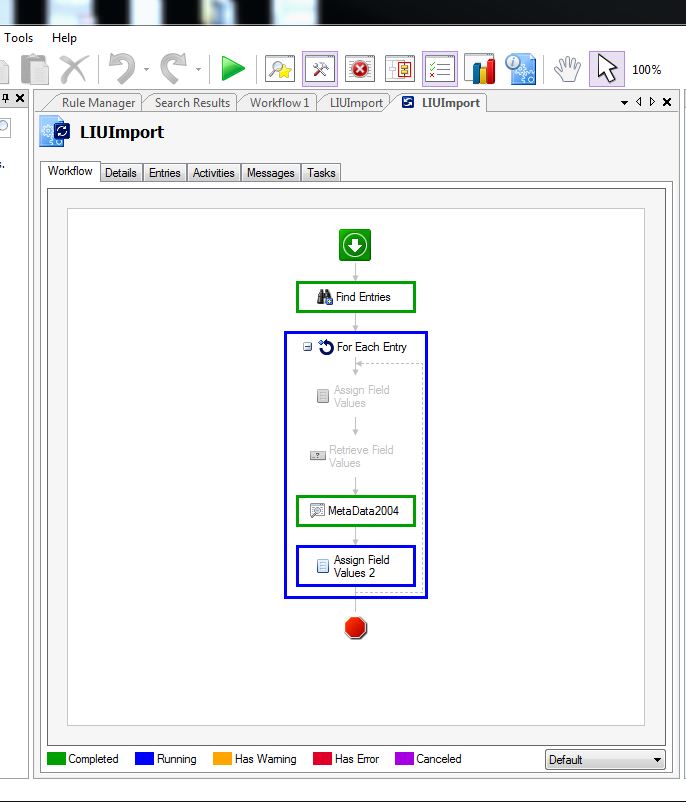The width and height of the screenshot is (686, 802).
Task: Click the green Run workflow play button
Action: [233, 69]
